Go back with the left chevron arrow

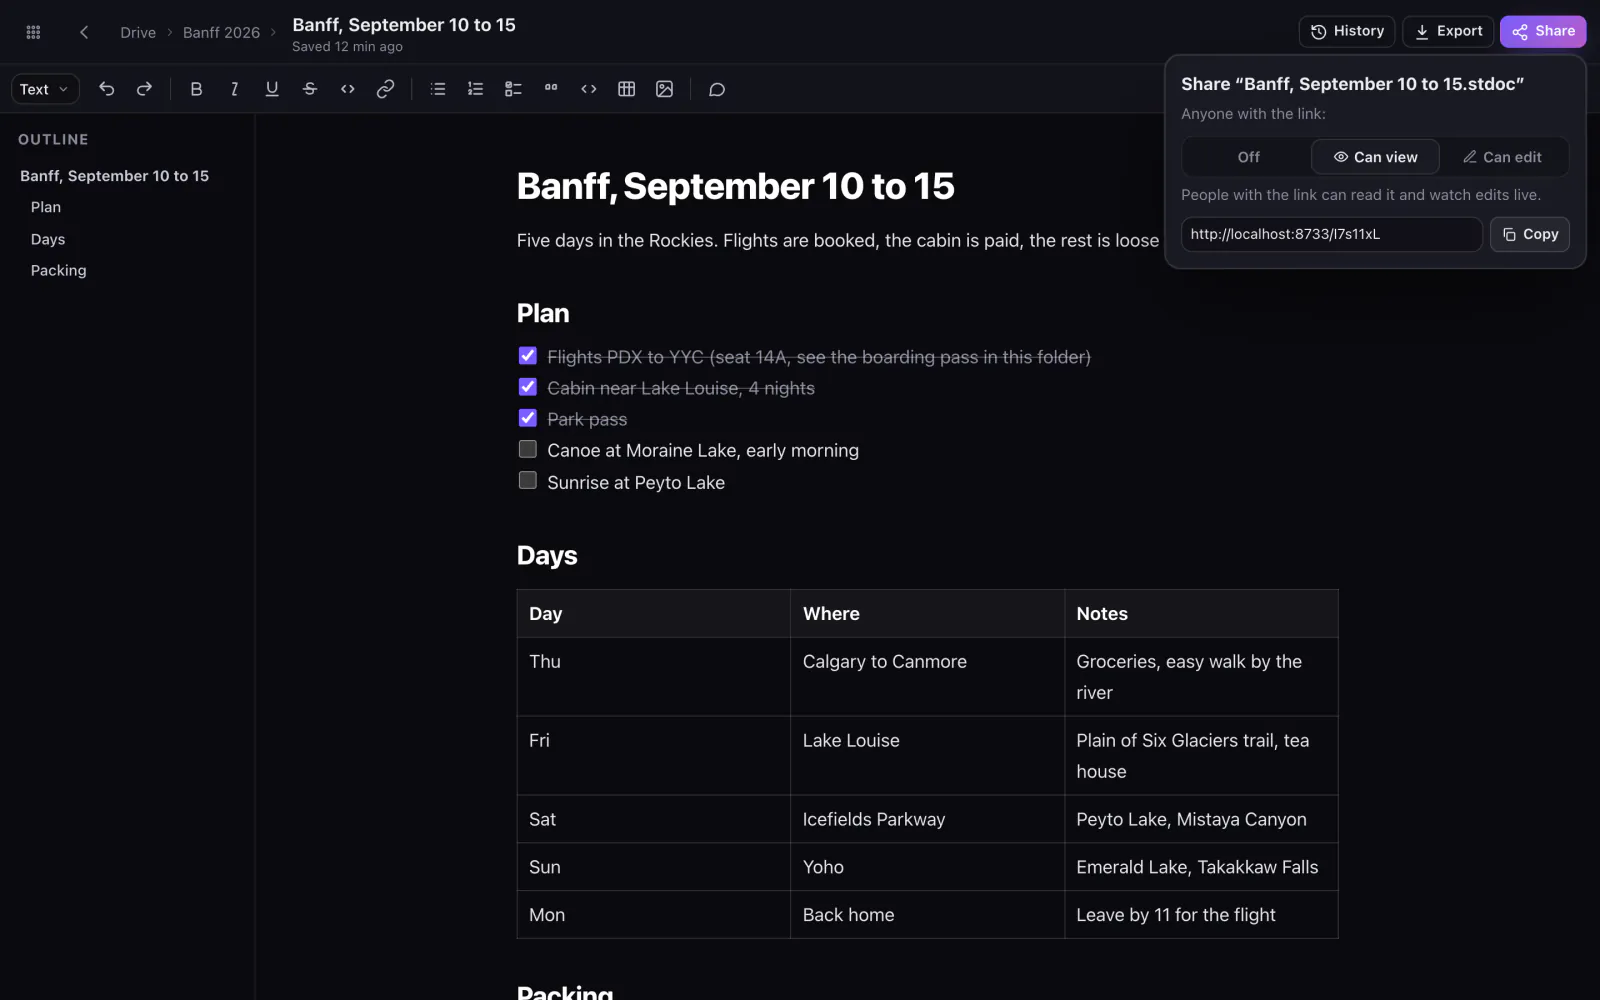coord(84,32)
